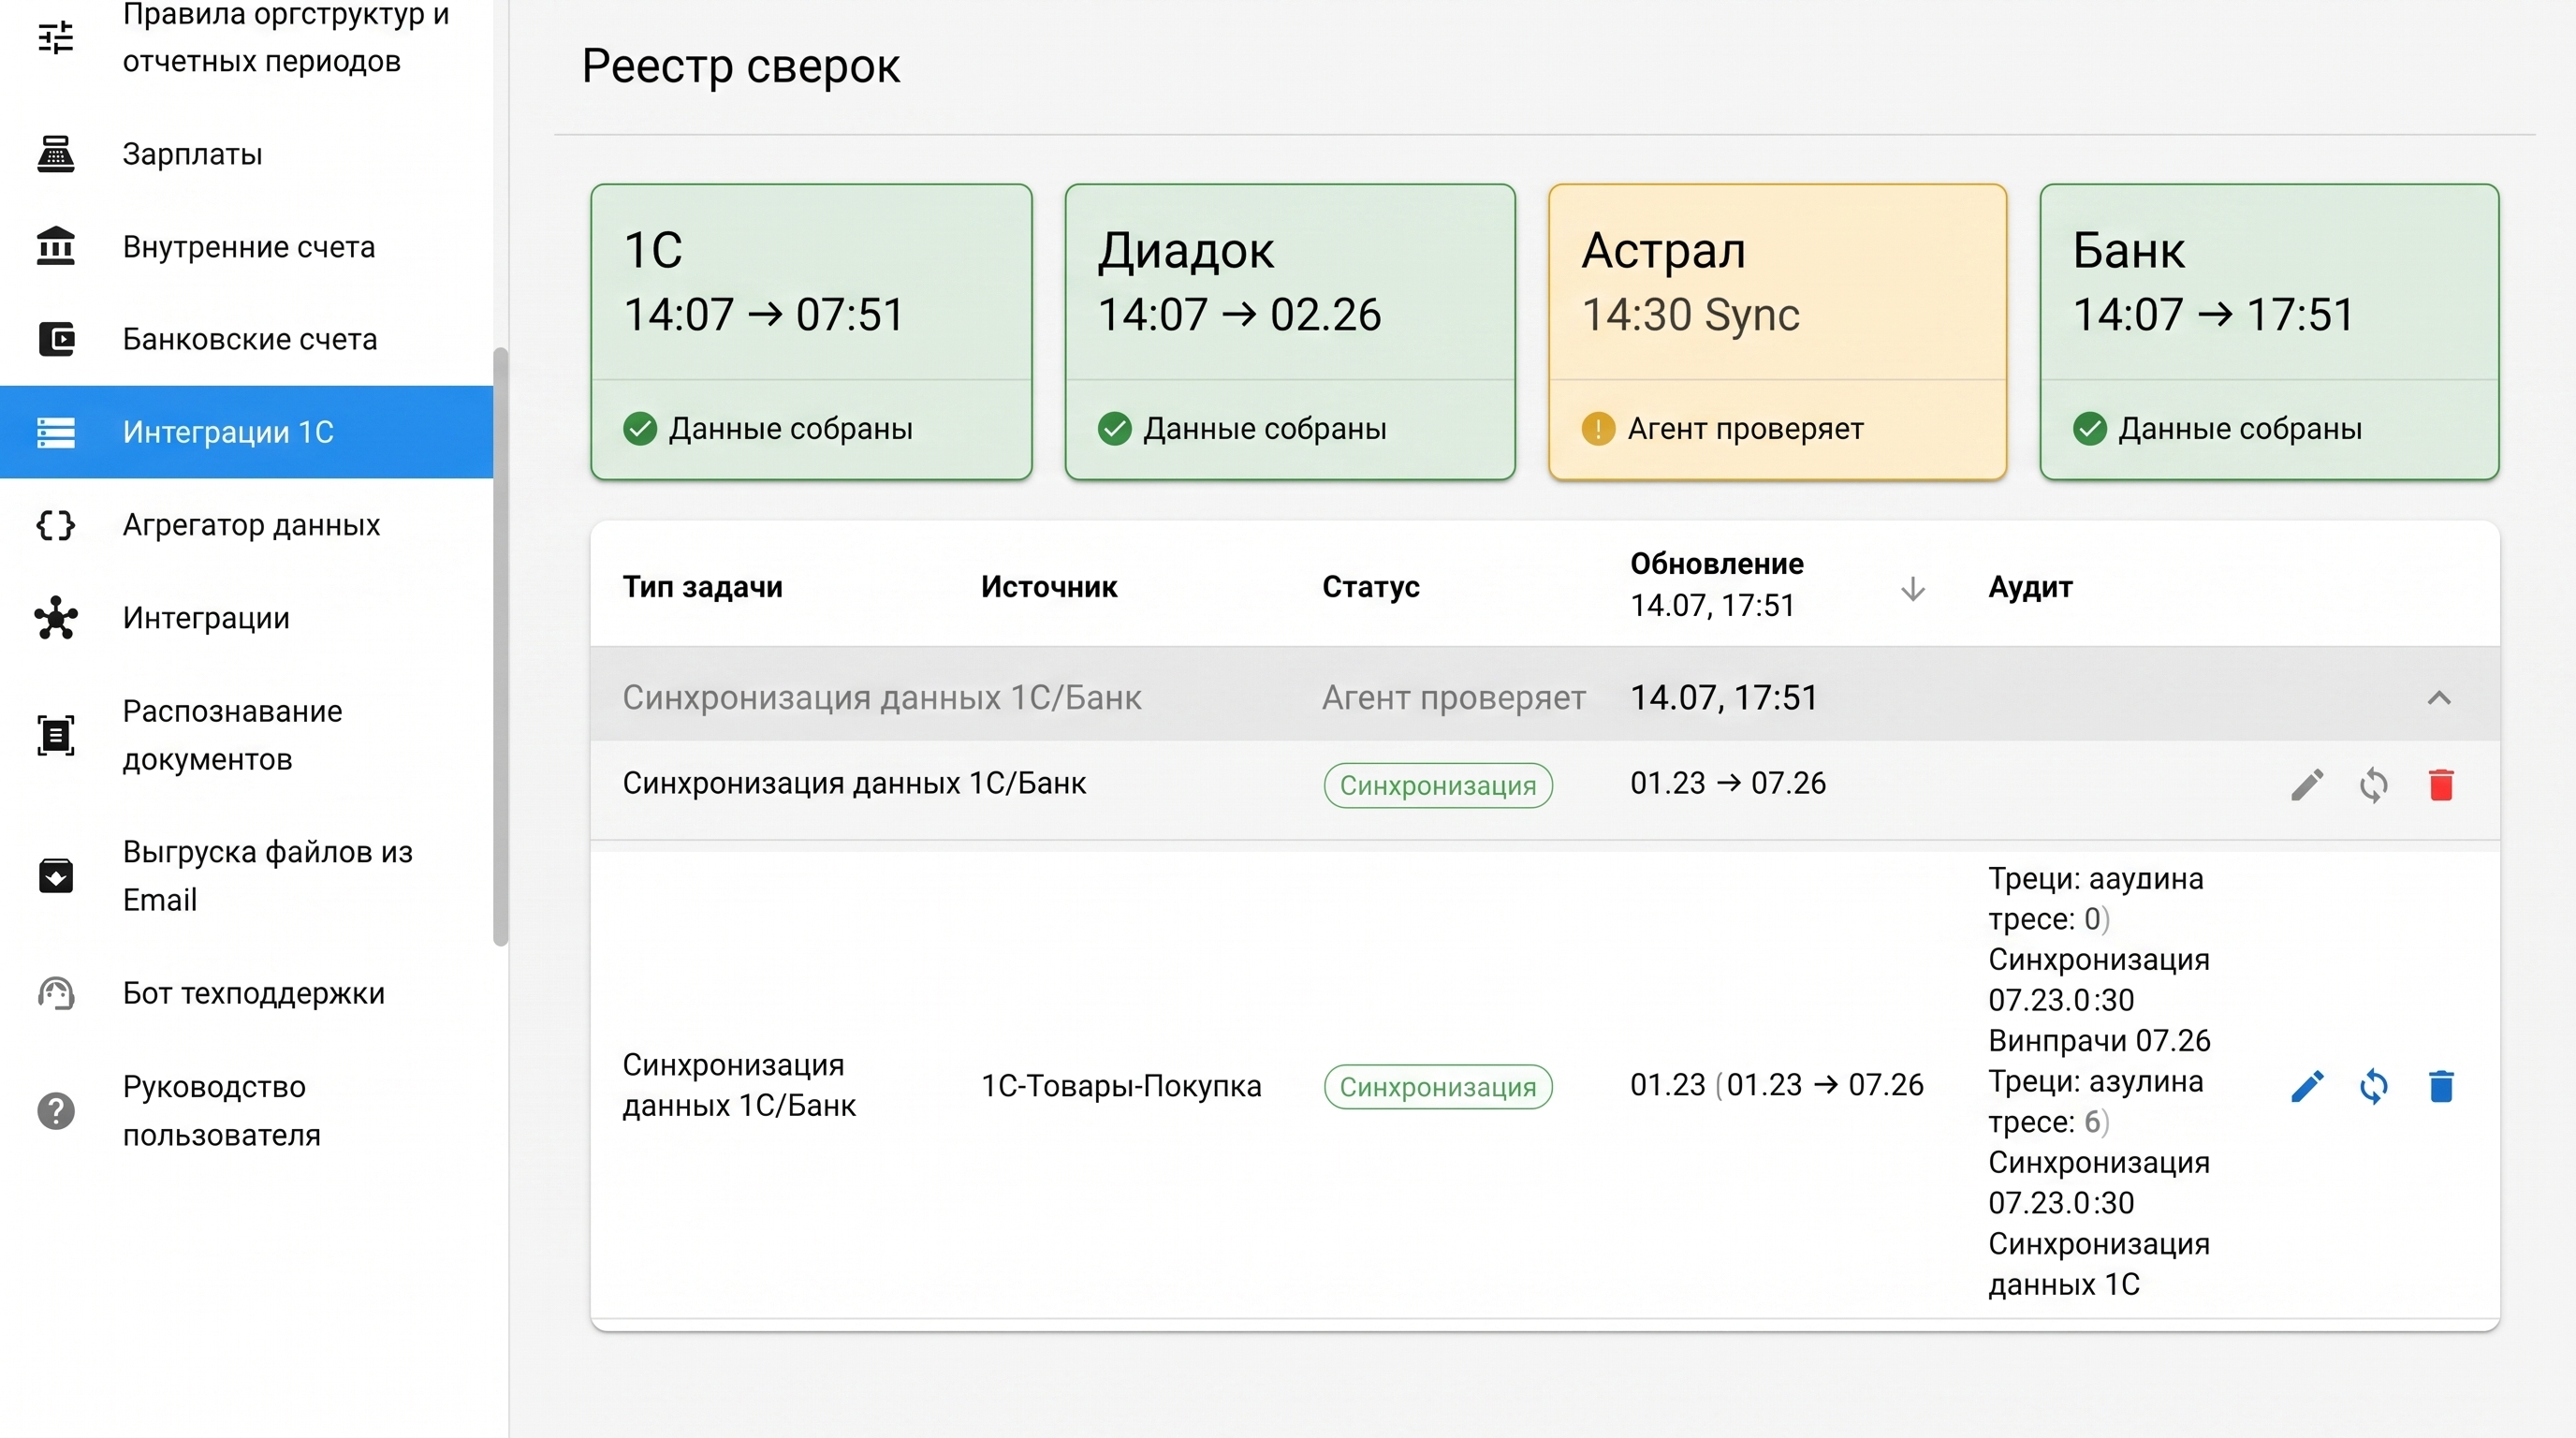Click the Статус column header

pyautogui.click(x=1370, y=587)
